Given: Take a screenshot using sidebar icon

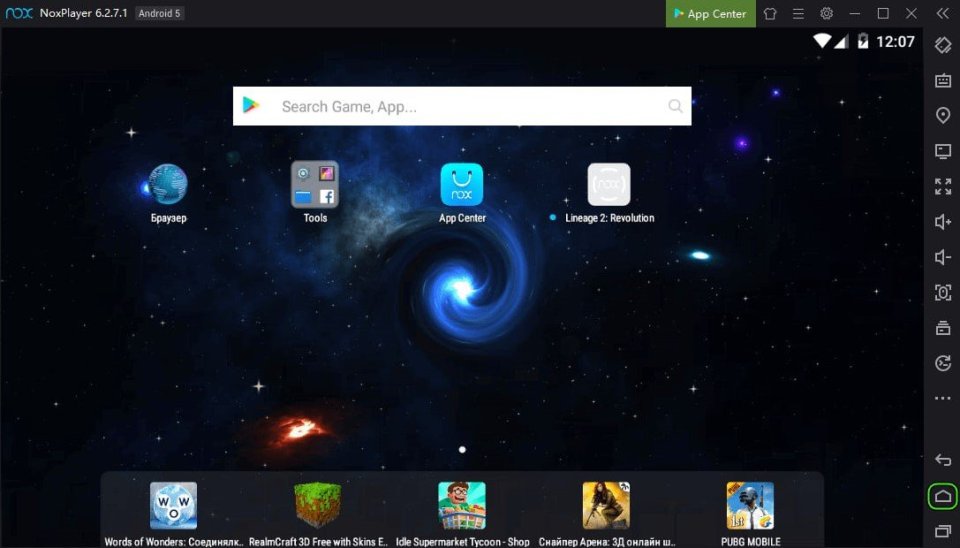Looking at the screenshot, I should 942,292.
